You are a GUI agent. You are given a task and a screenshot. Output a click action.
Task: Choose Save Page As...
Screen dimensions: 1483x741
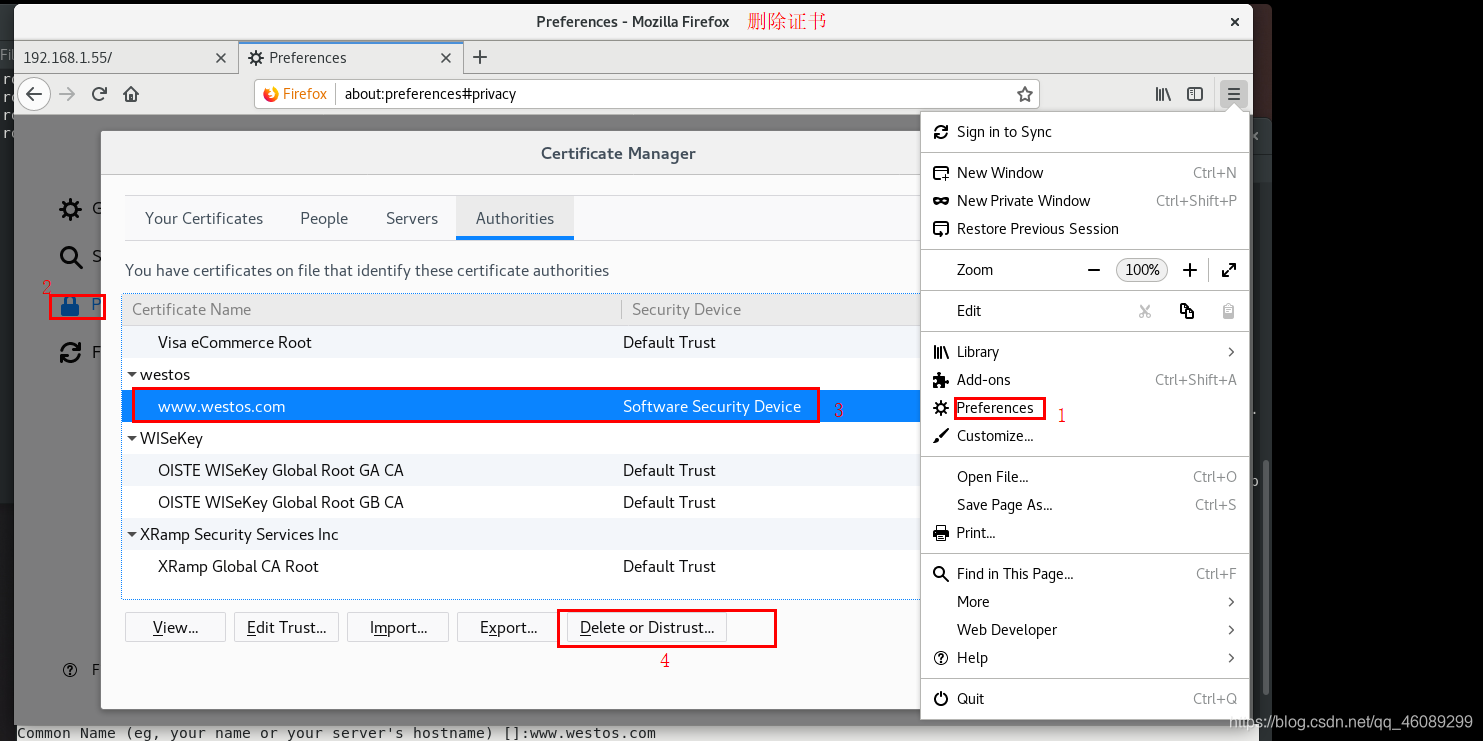click(x=1085, y=505)
